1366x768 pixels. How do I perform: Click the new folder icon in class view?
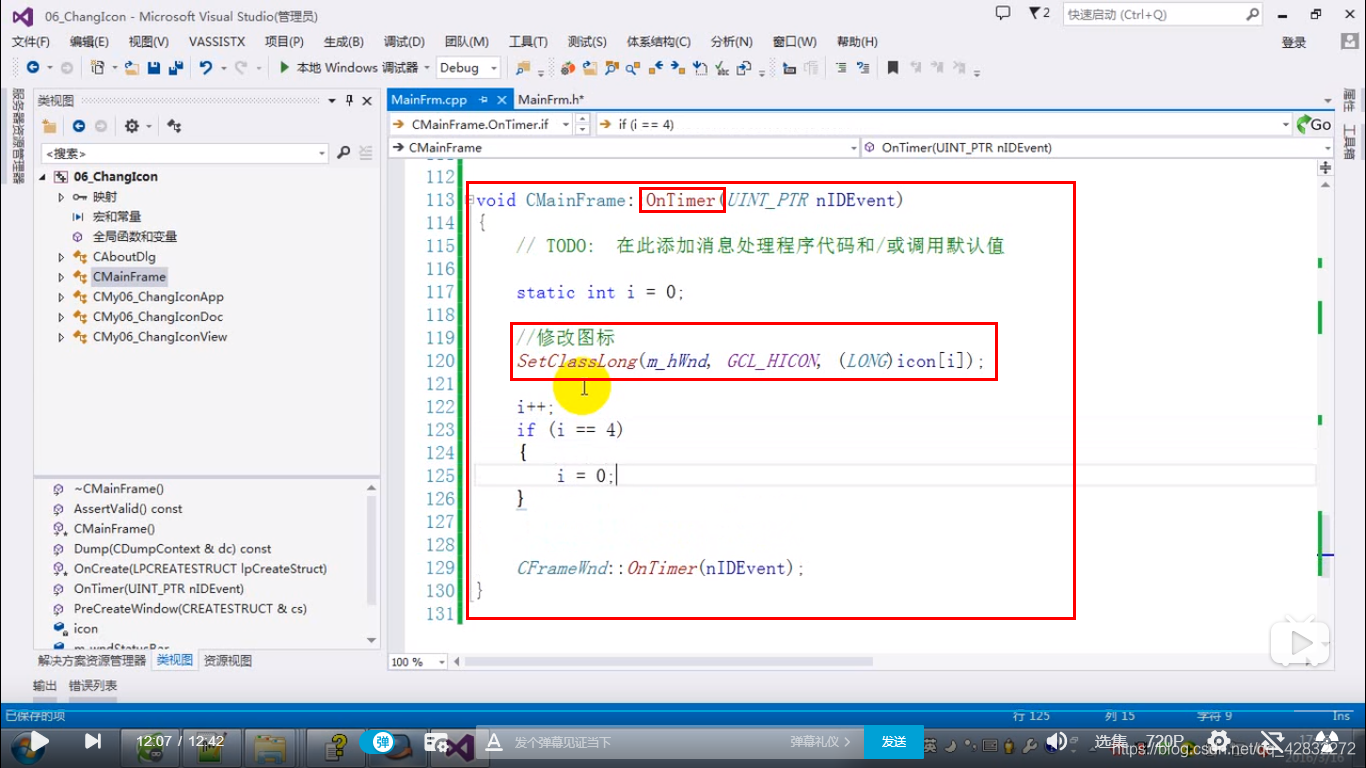pyautogui.click(x=49, y=126)
